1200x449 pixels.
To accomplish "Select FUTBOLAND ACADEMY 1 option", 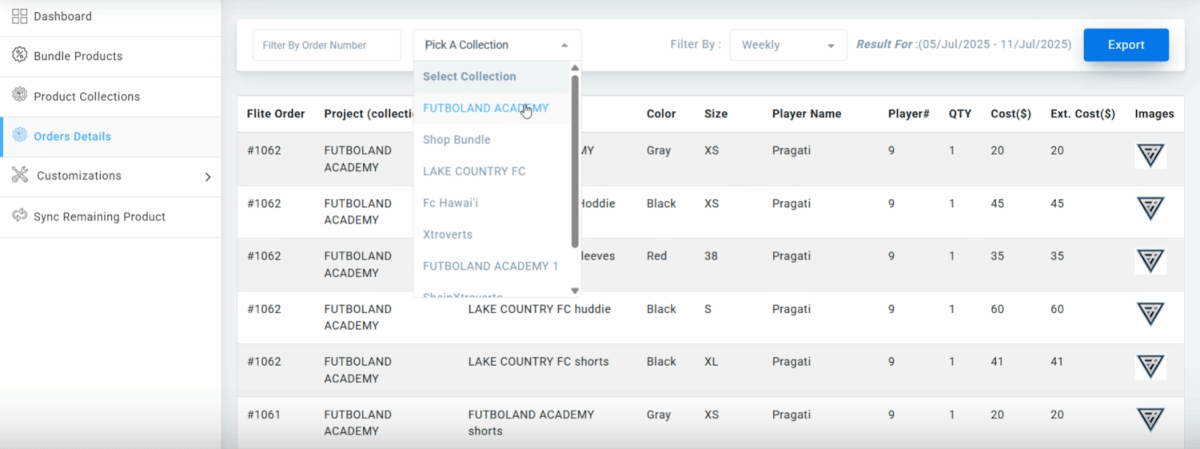I will coord(490,266).
